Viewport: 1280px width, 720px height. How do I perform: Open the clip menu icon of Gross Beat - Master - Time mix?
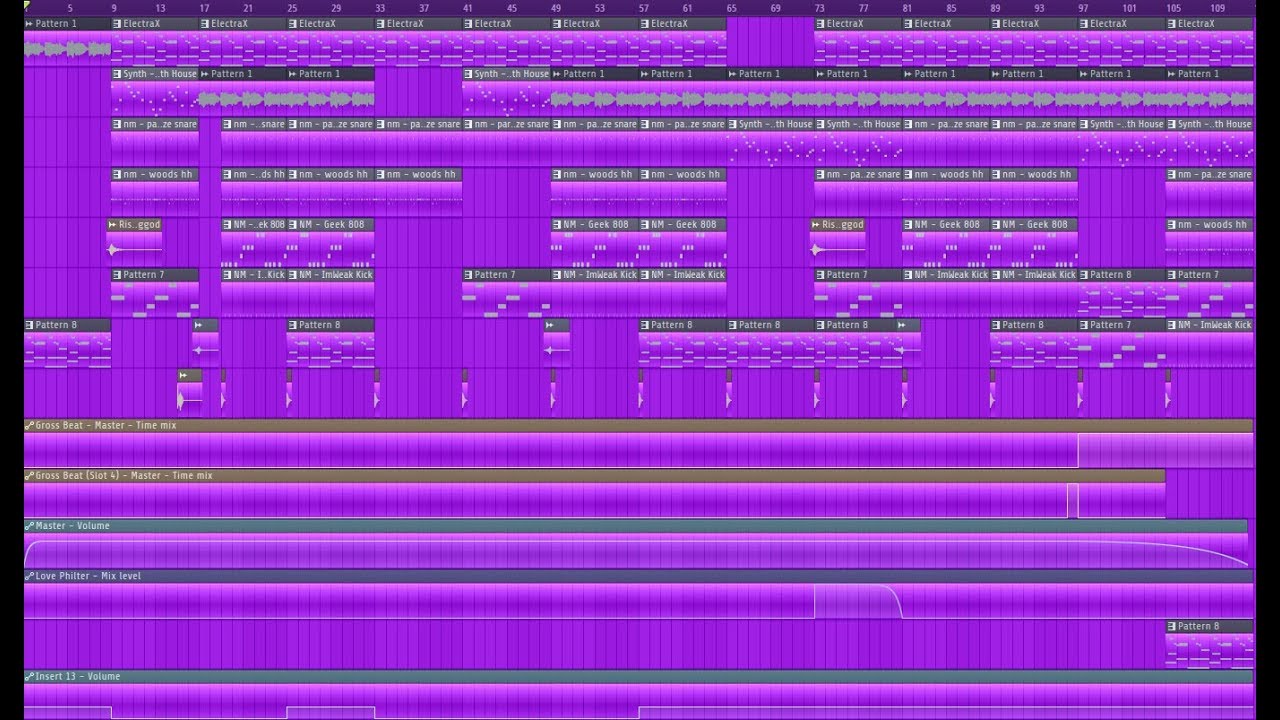(30, 425)
